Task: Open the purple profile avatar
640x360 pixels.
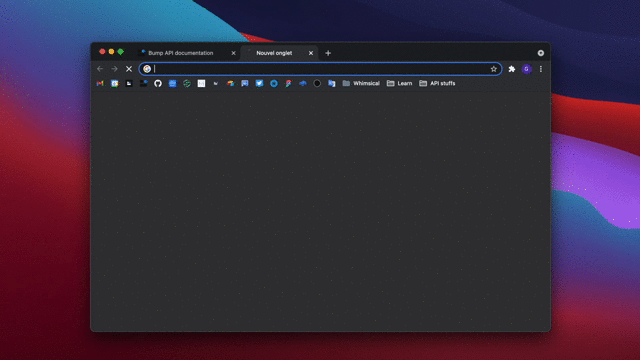Action: [527, 69]
